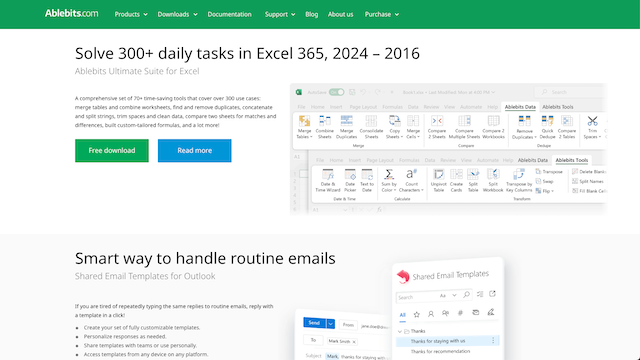Click the To button in email
The height and width of the screenshot is (360, 640).
(x=313, y=340)
